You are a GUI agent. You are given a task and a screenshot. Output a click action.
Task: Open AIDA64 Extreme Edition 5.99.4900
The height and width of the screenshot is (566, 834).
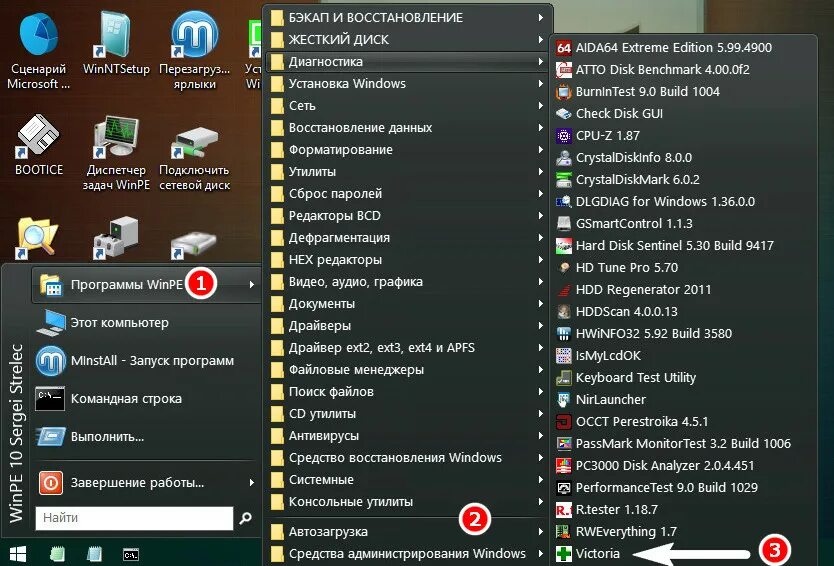(x=684, y=47)
